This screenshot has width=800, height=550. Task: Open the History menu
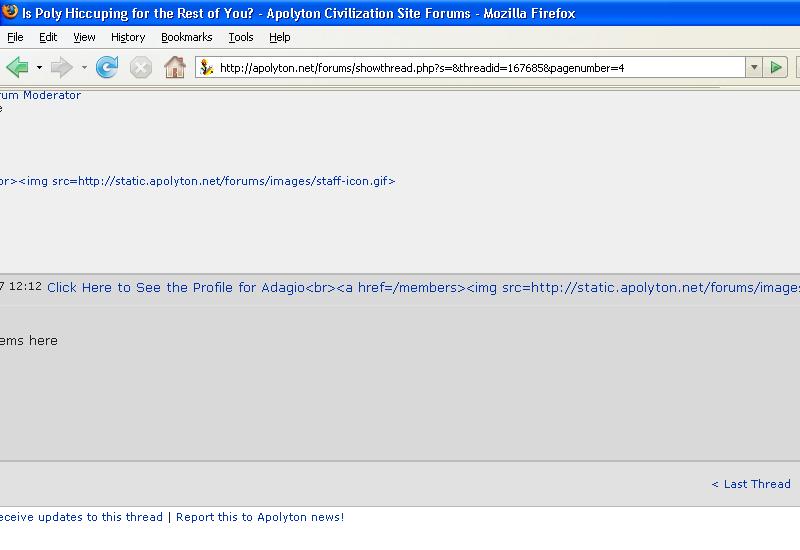[x=128, y=37]
